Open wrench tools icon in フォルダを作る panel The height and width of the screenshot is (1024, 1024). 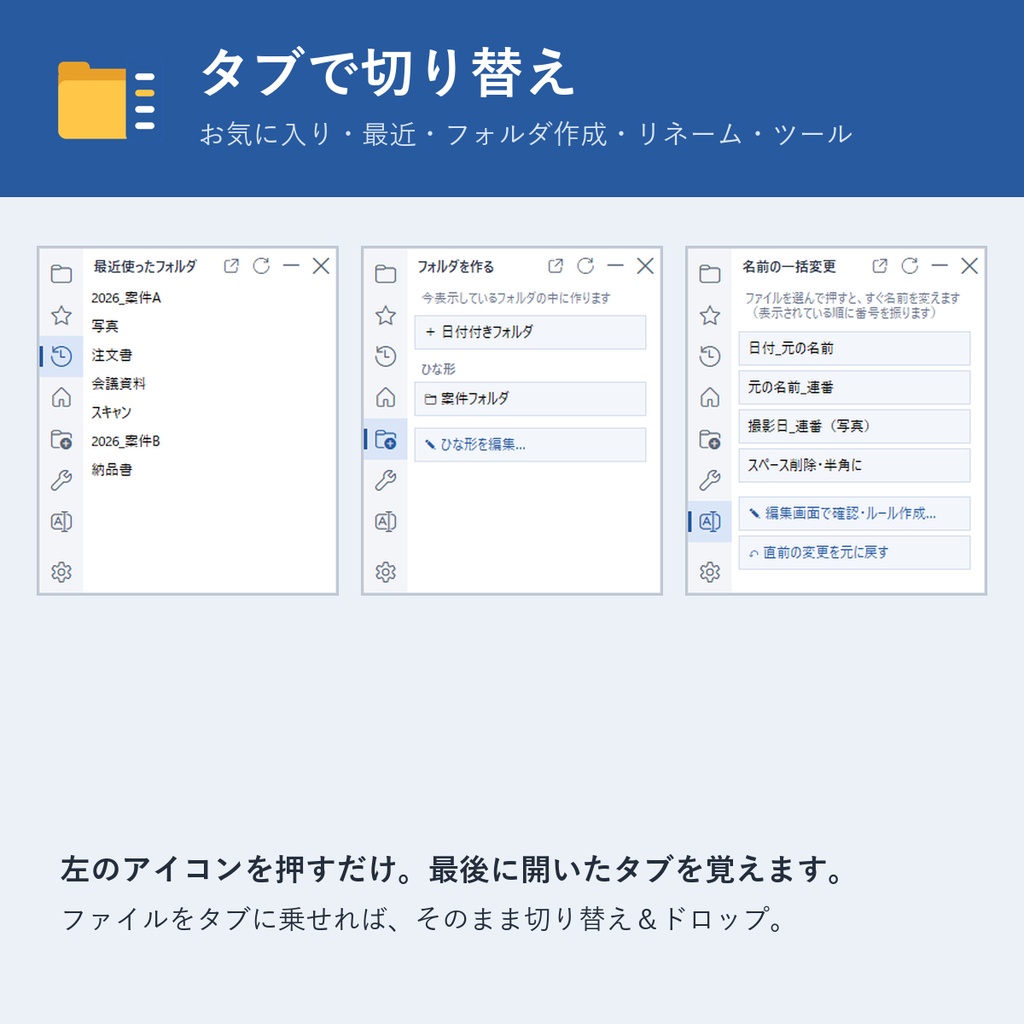pyautogui.click(x=385, y=481)
